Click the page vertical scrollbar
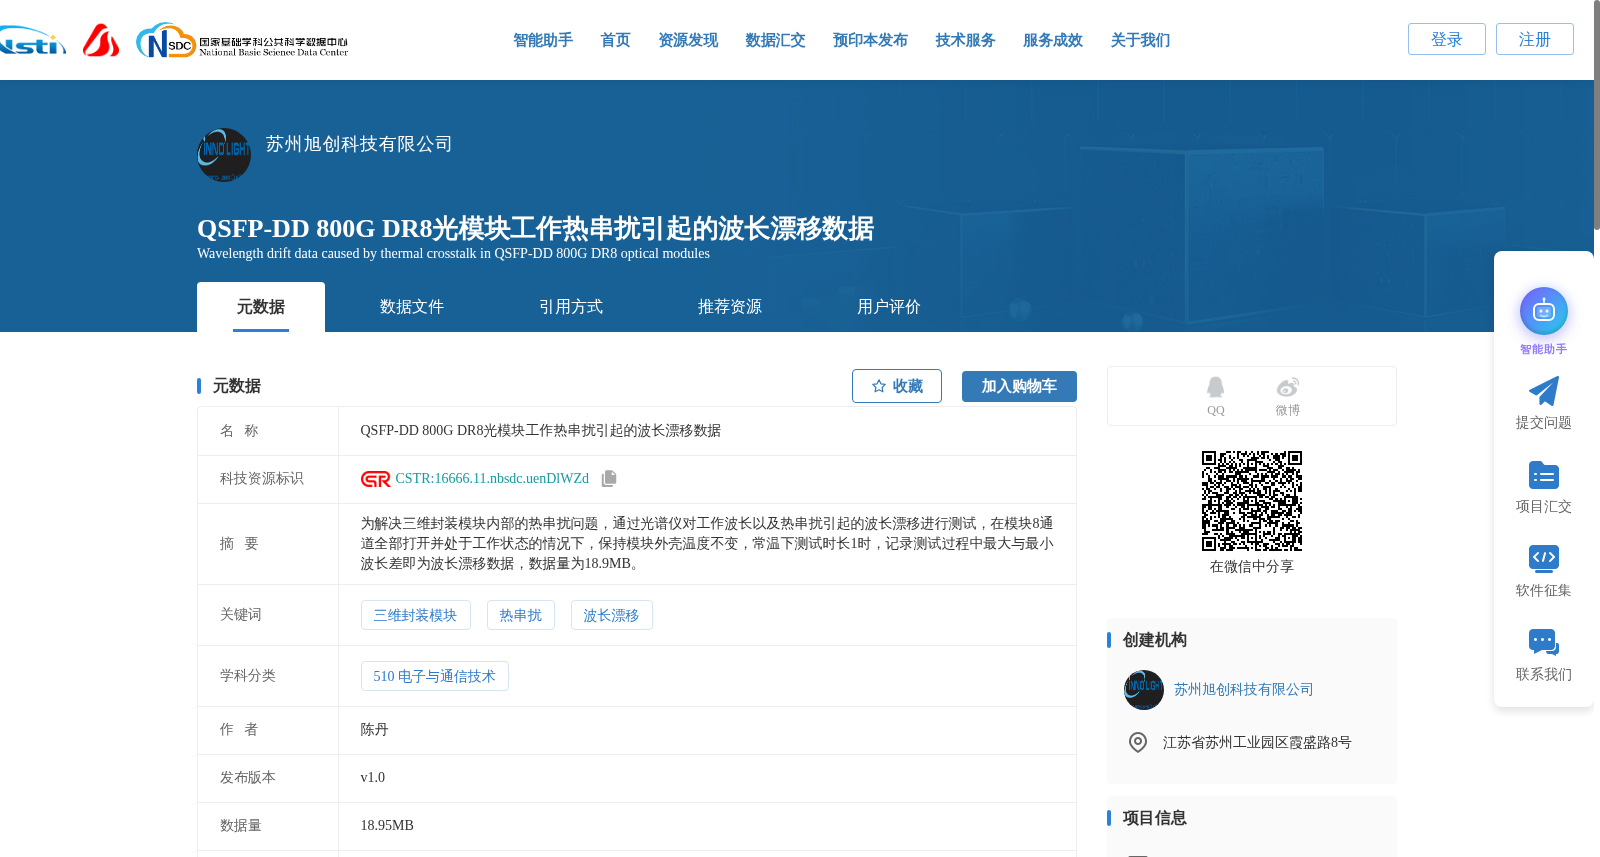The width and height of the screenshot is (1600, 857). pyautogui.click(x=1596, y=115)
